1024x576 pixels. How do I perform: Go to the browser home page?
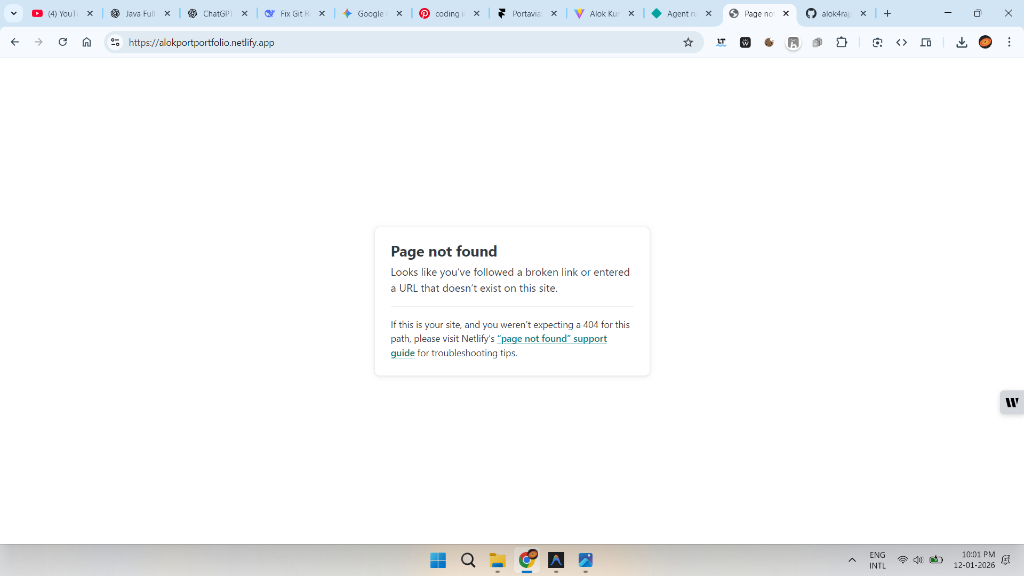pyautogui.click(x=87, y=42)
